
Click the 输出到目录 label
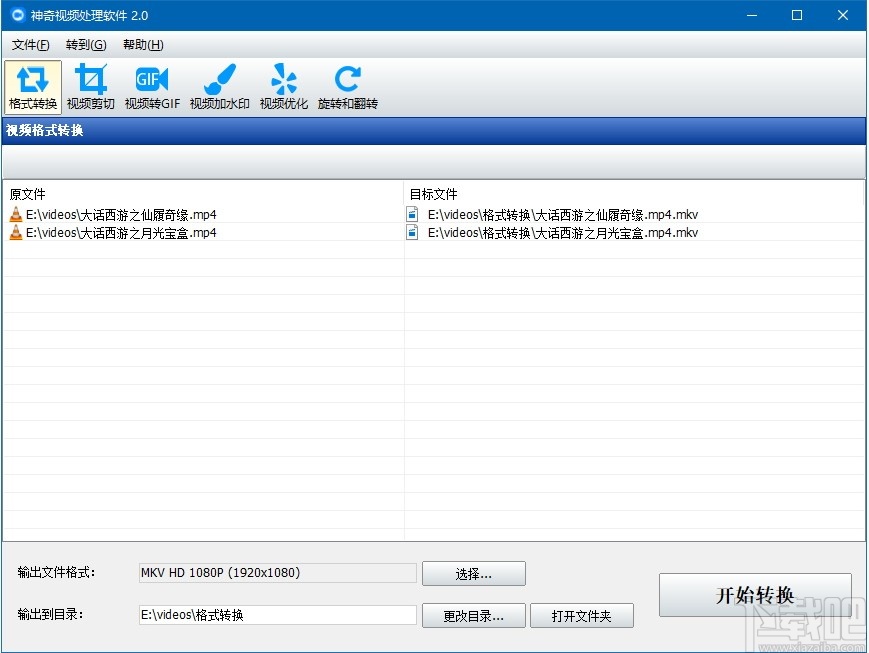pos(50,614)
